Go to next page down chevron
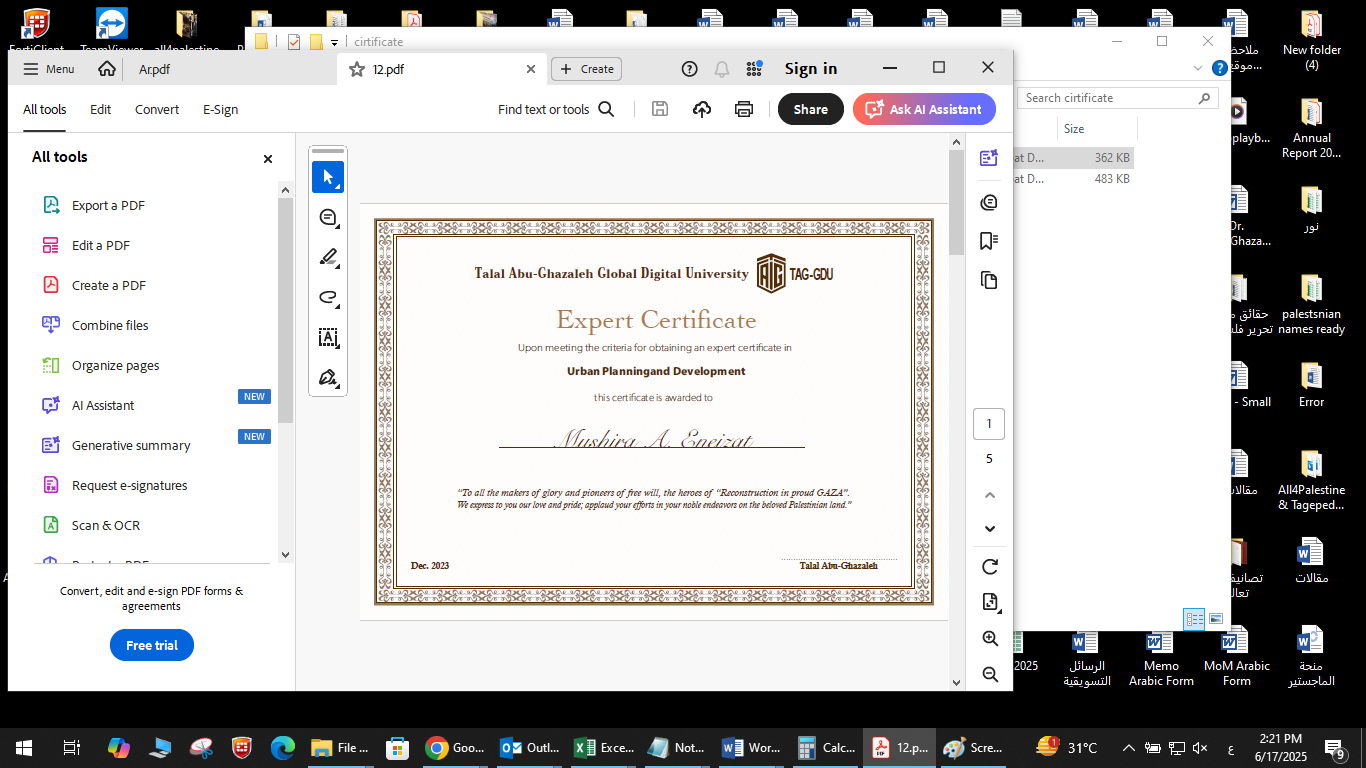 pyautogui.click(x=989, y=529)
